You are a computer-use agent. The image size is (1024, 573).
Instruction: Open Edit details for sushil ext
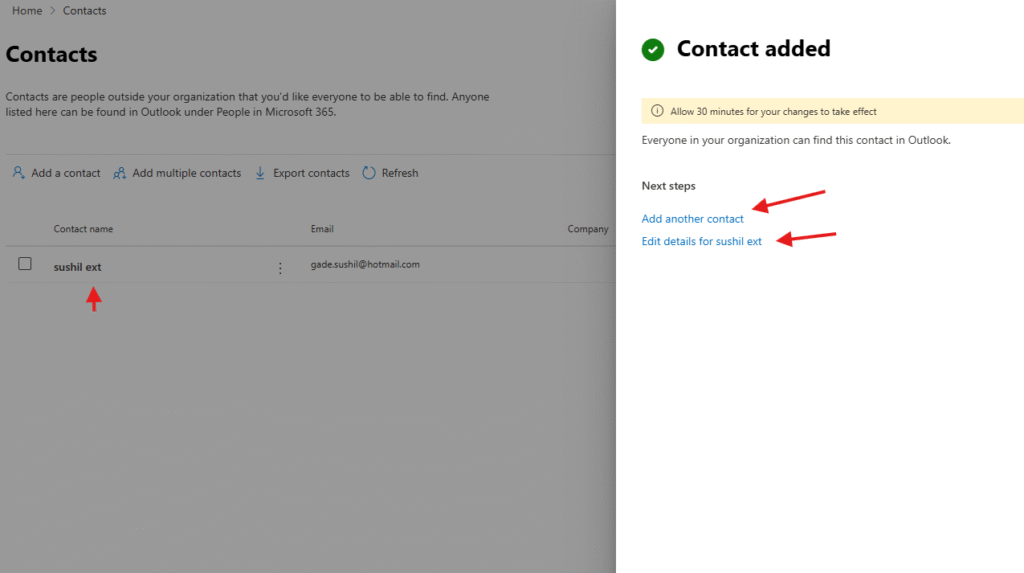tap(701, 241)
